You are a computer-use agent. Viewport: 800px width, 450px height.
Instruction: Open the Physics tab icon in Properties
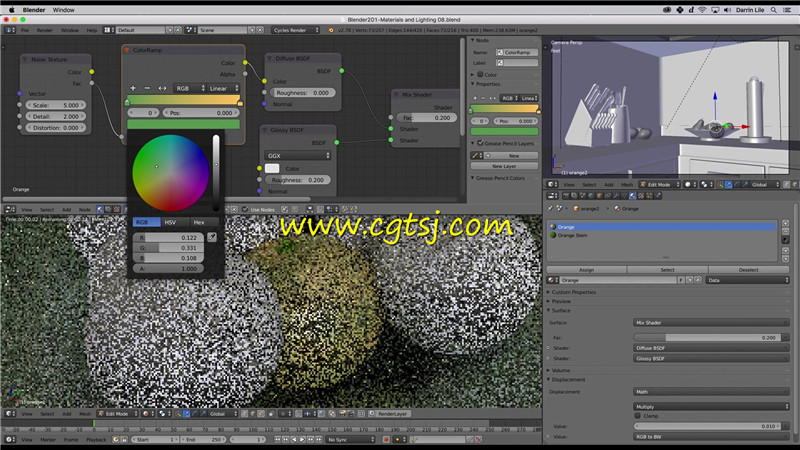[658, 195]
